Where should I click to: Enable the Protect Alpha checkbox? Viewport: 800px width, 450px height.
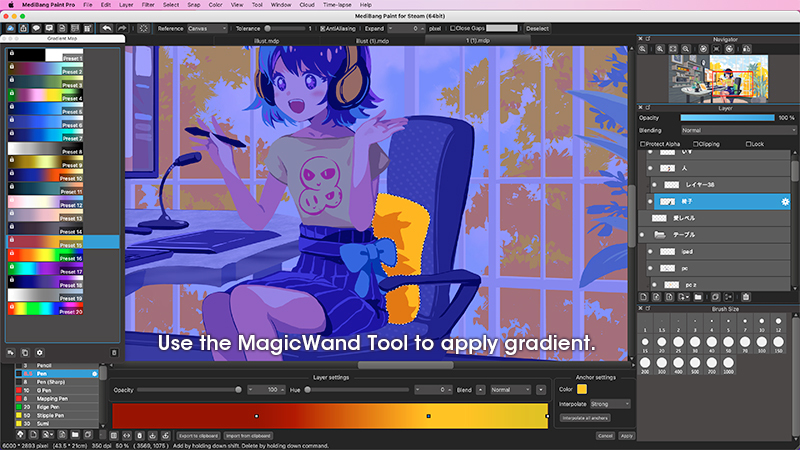[x=643, y=144]
